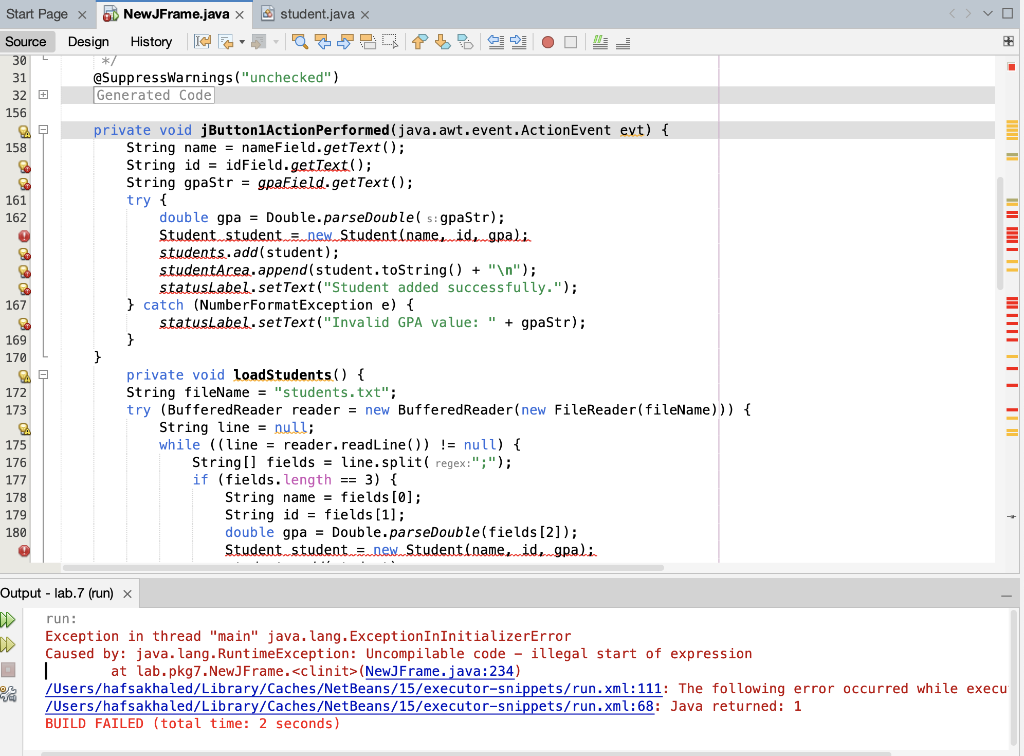Collapse the jButton1ActionPerformed method fold

(x=43, y=130)
